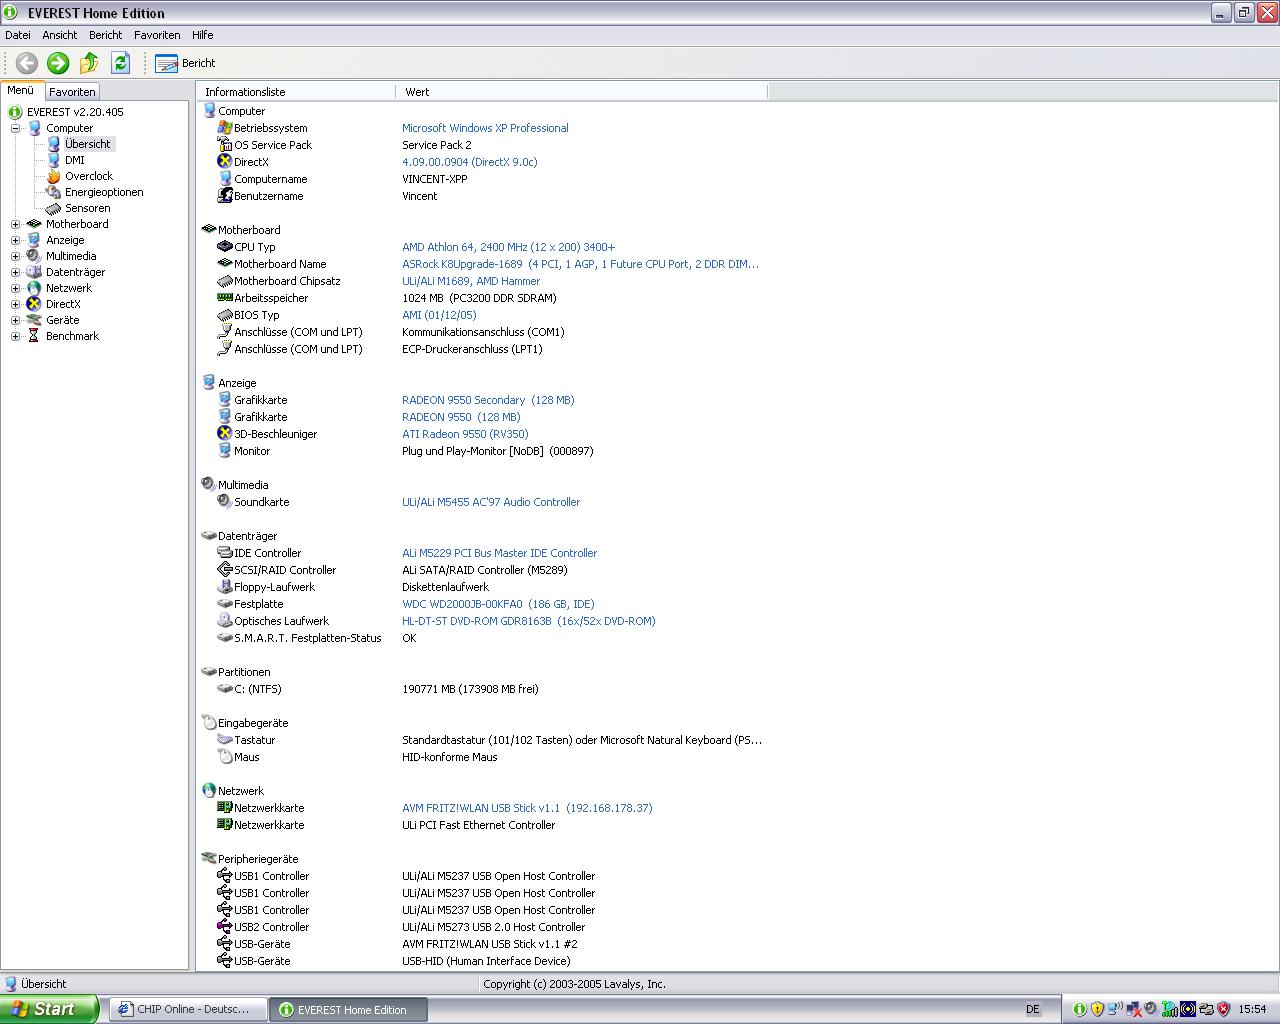The image size is (1280, 1024).
Task: Open the Bericht menu in the menu bar
Action: 105,35
